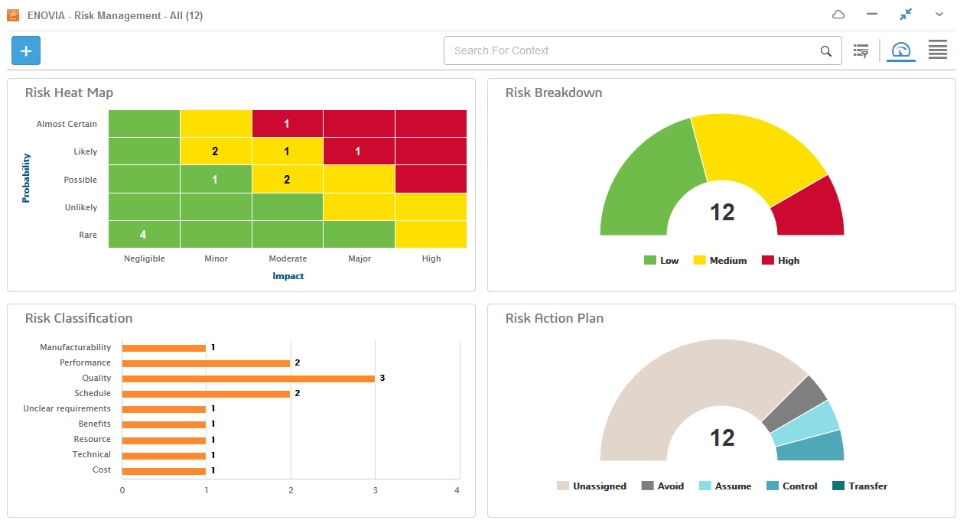Switch to list lines view

point(937,50)
